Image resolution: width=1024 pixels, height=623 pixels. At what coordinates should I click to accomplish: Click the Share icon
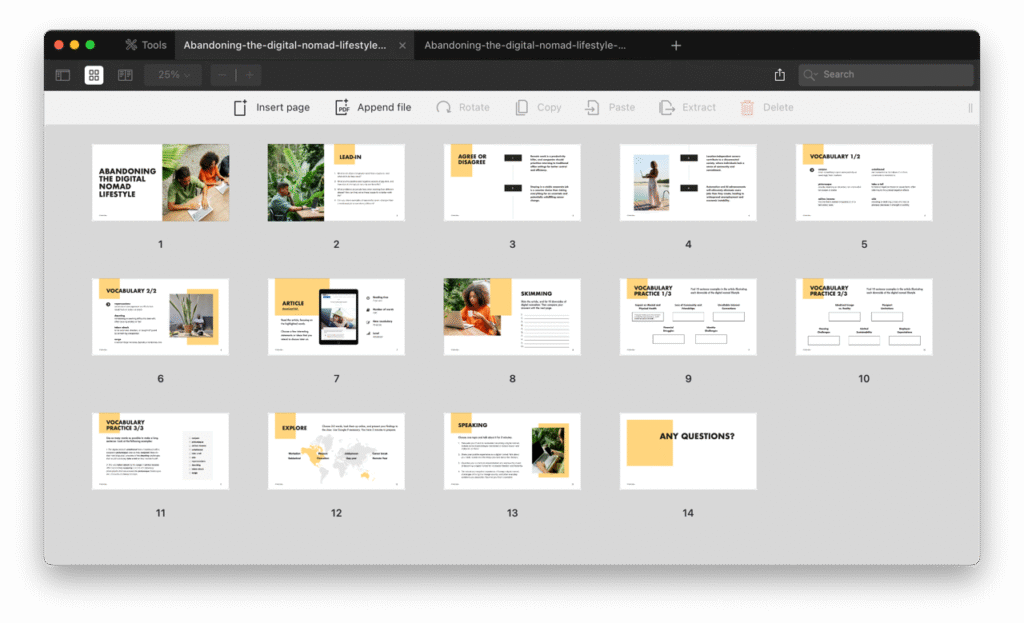click(x=780, y=75)
